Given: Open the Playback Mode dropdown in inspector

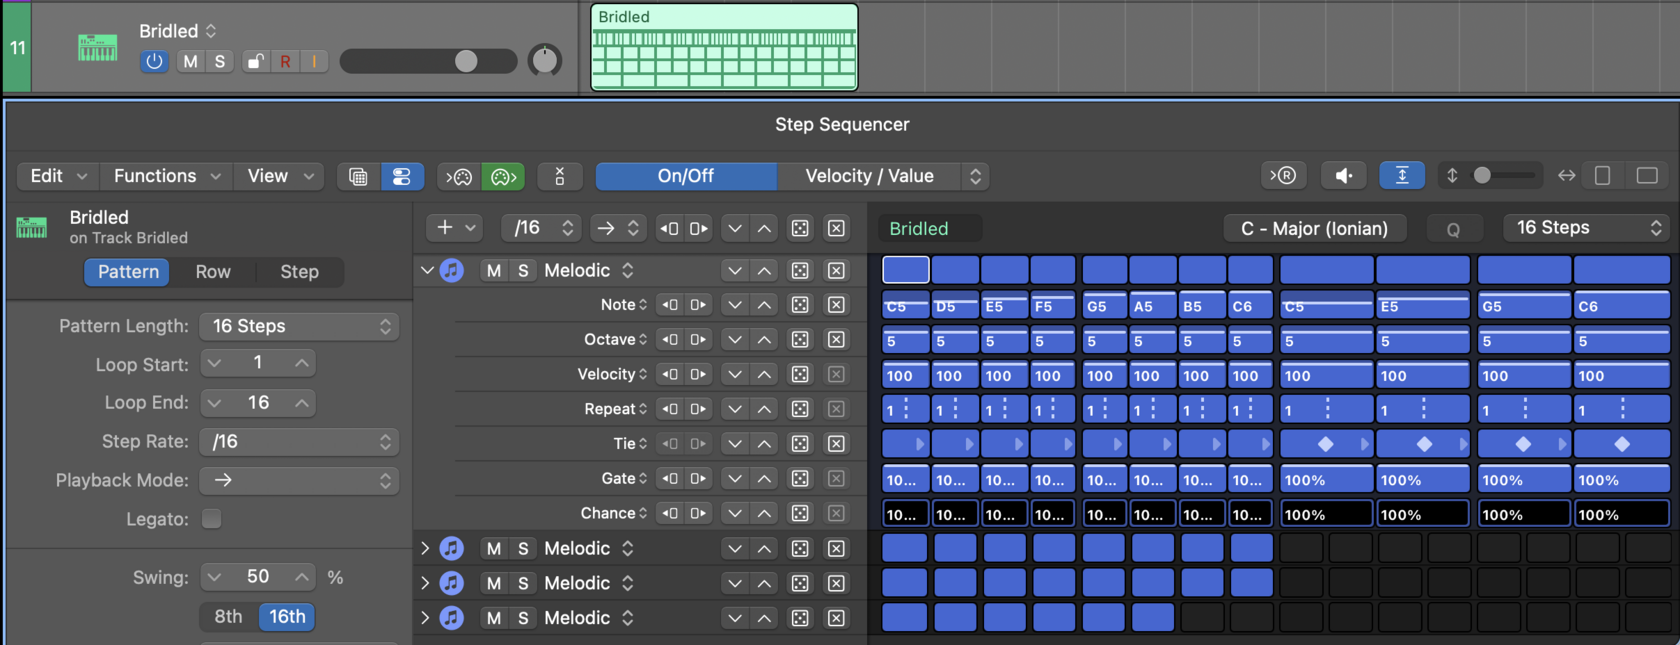Looking at the screenshot, I should [x=299, y=480].
